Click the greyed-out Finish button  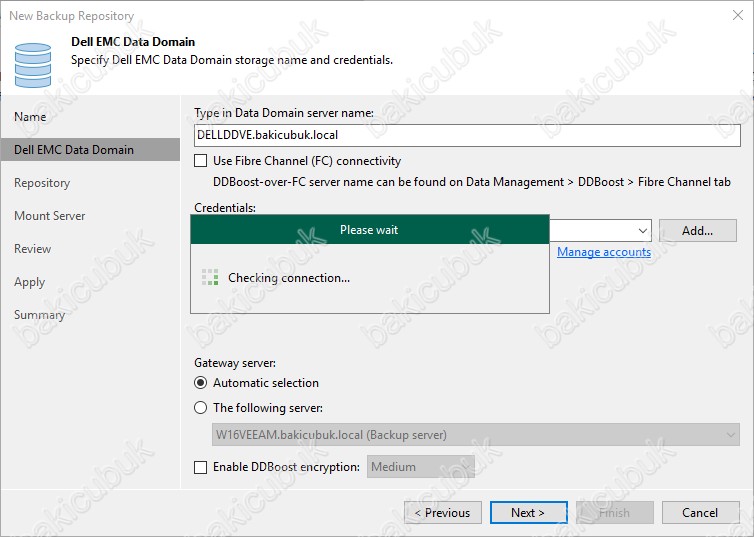point(615,512)
